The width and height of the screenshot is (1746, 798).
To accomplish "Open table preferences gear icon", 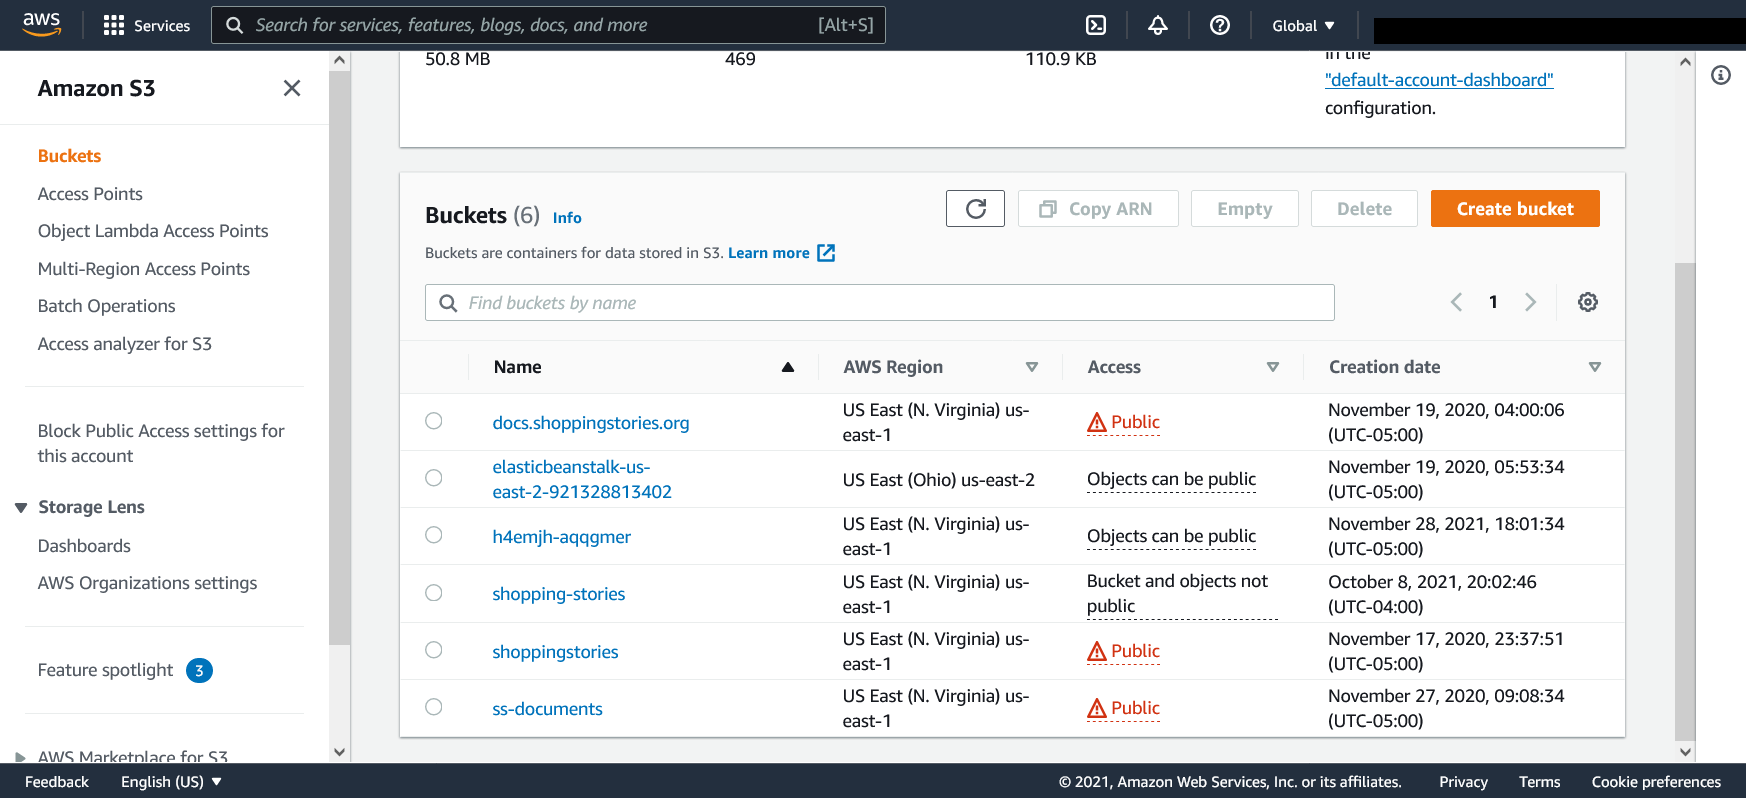I will point(1588,302).
